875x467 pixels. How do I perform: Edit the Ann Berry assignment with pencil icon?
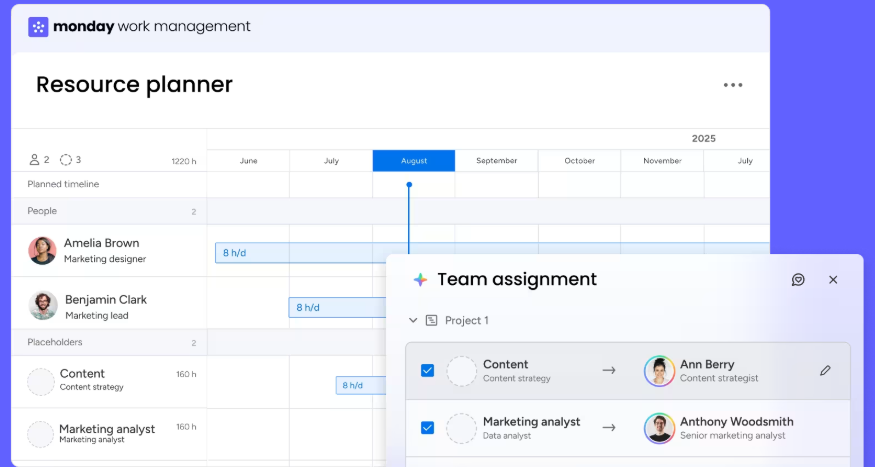coord(825,371)
